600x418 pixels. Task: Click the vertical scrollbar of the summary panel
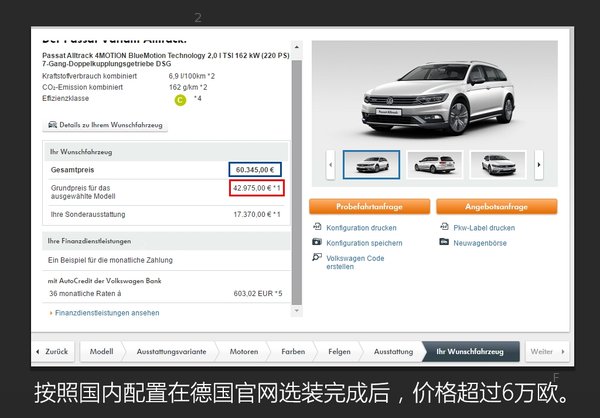tap(297, 182)
